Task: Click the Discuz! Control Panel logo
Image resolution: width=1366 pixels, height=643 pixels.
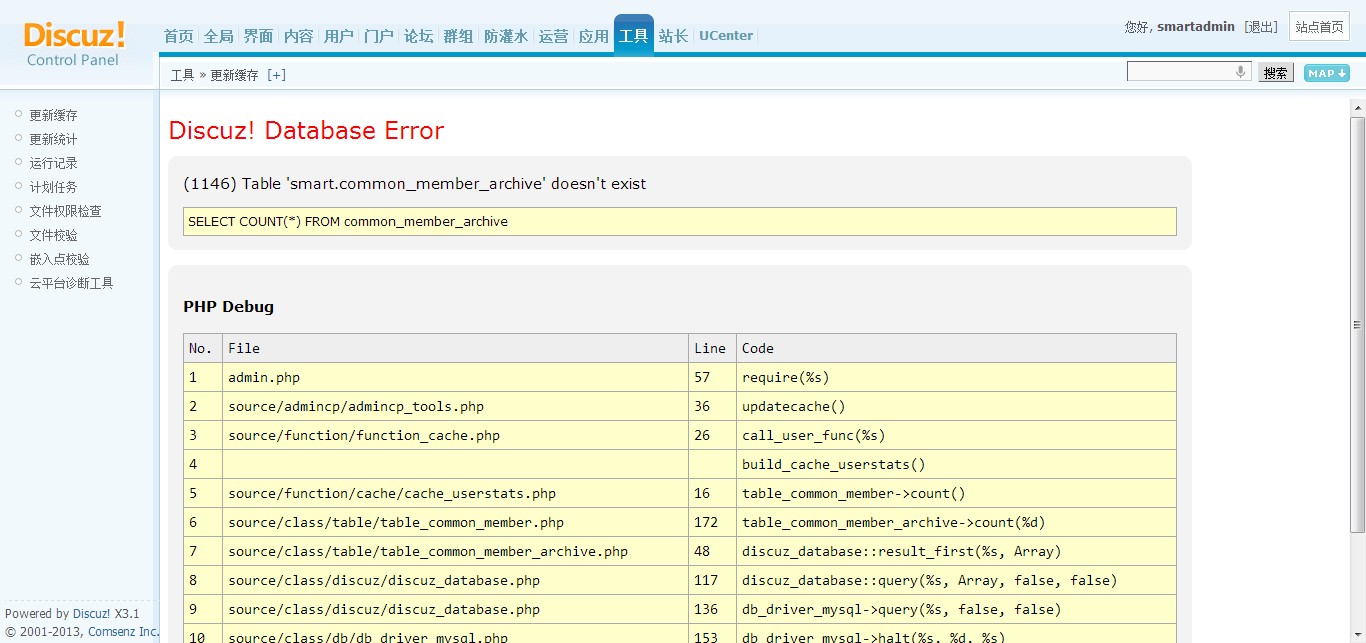Action: click(x=74, y=44)
